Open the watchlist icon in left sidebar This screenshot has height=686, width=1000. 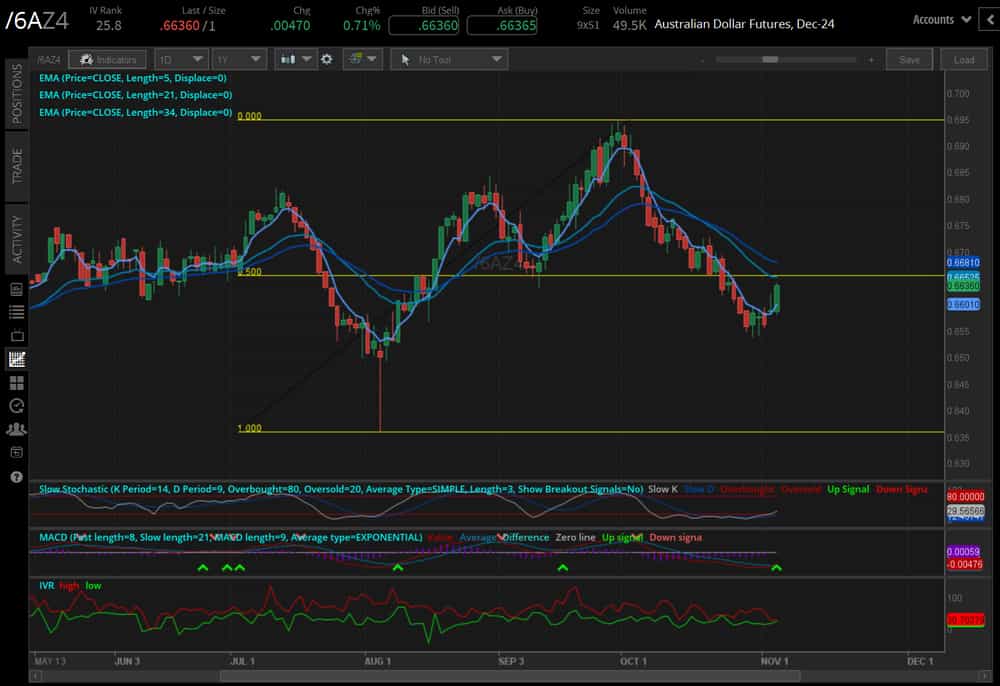[x=16, y=312]
